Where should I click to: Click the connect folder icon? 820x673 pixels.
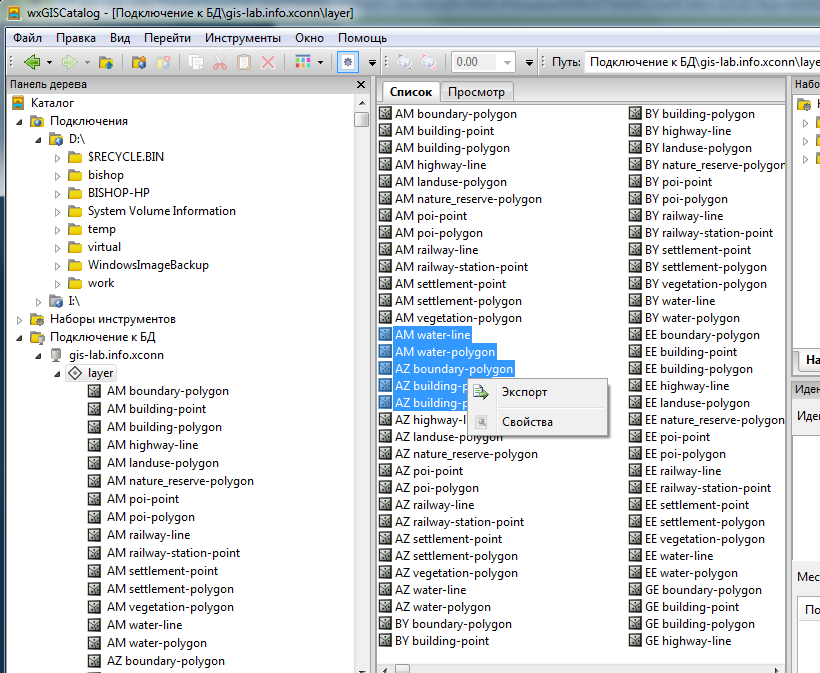click(x=139, y=63)
